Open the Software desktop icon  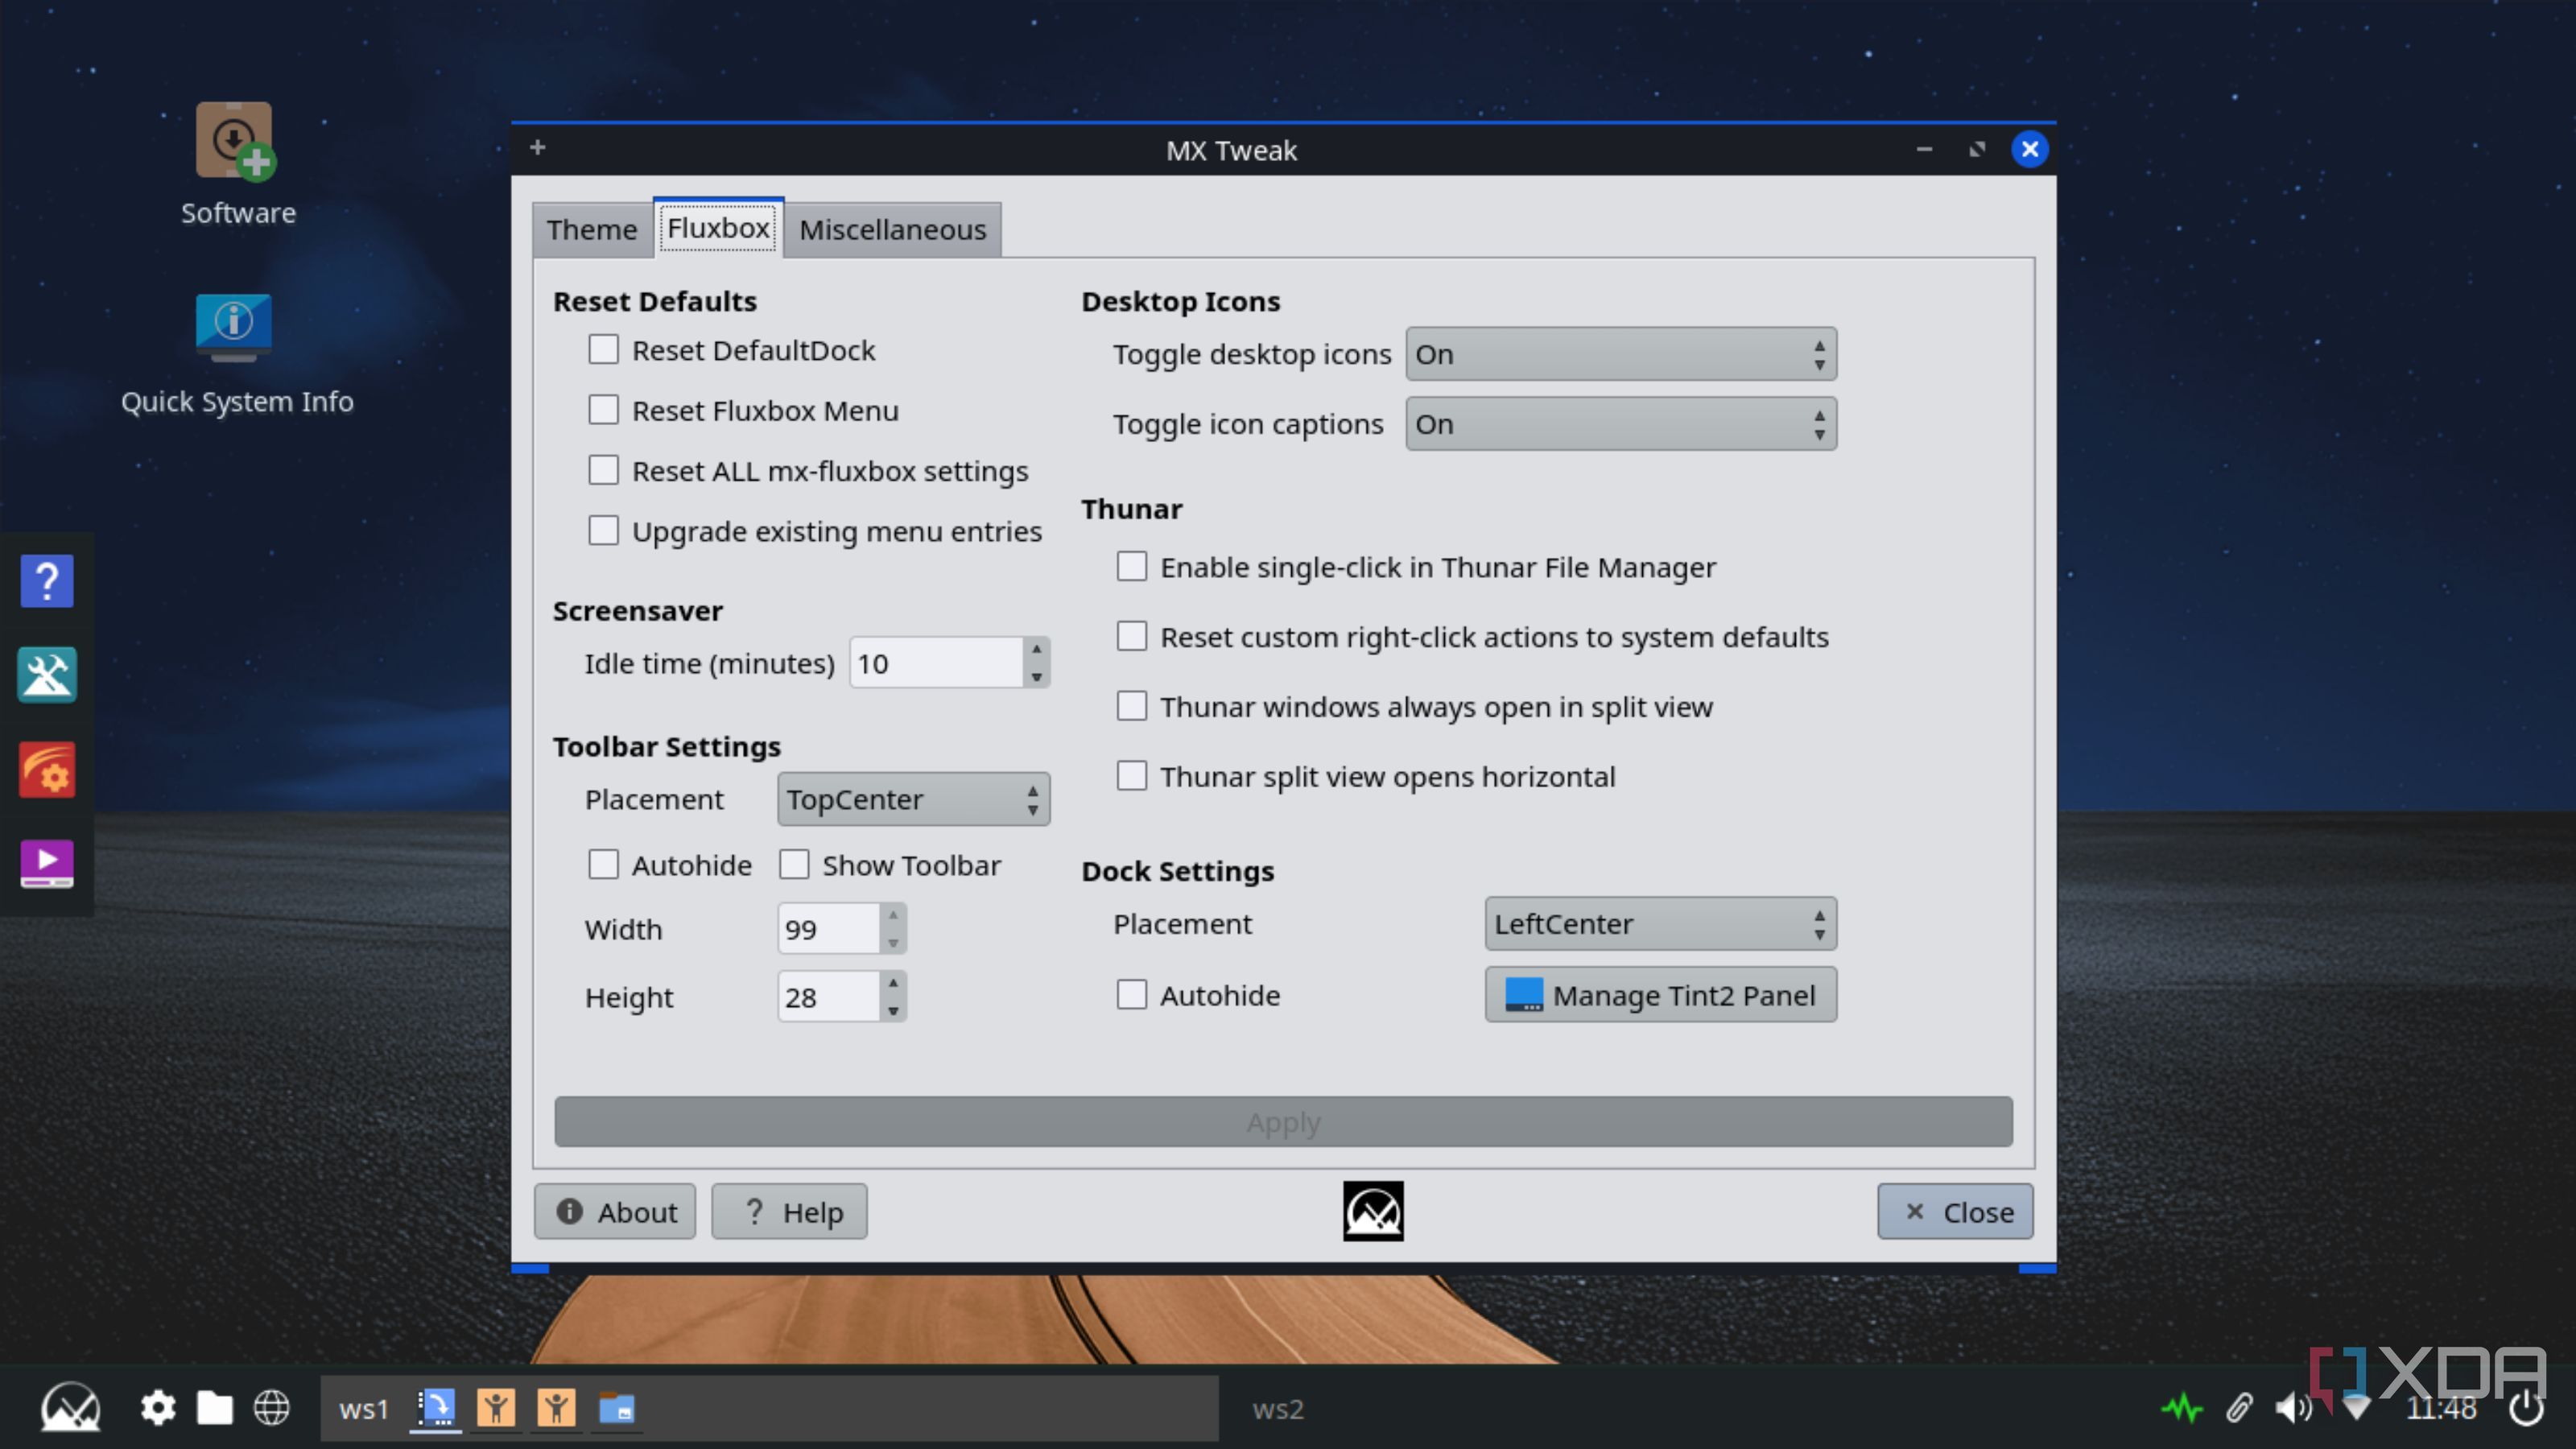click(235, 142)
